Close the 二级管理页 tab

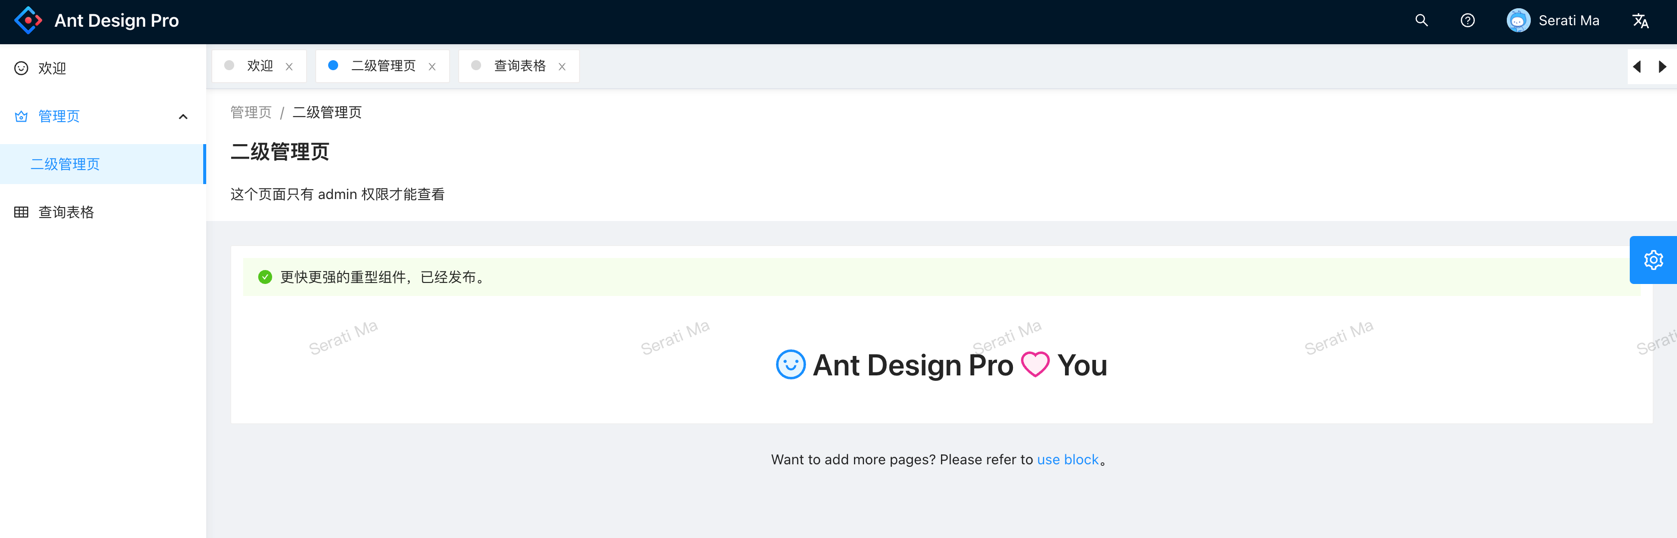coord(432,67)
